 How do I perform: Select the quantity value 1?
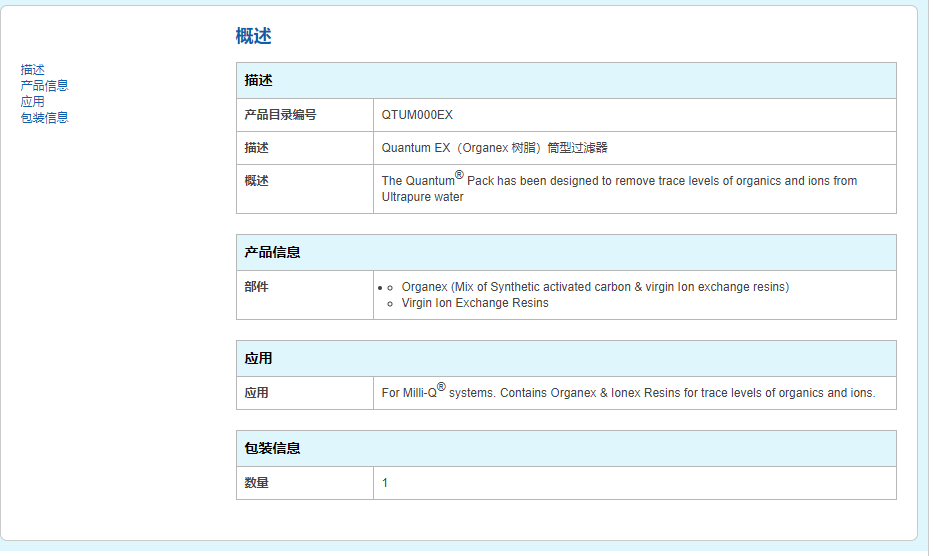[x=385, y=483]
